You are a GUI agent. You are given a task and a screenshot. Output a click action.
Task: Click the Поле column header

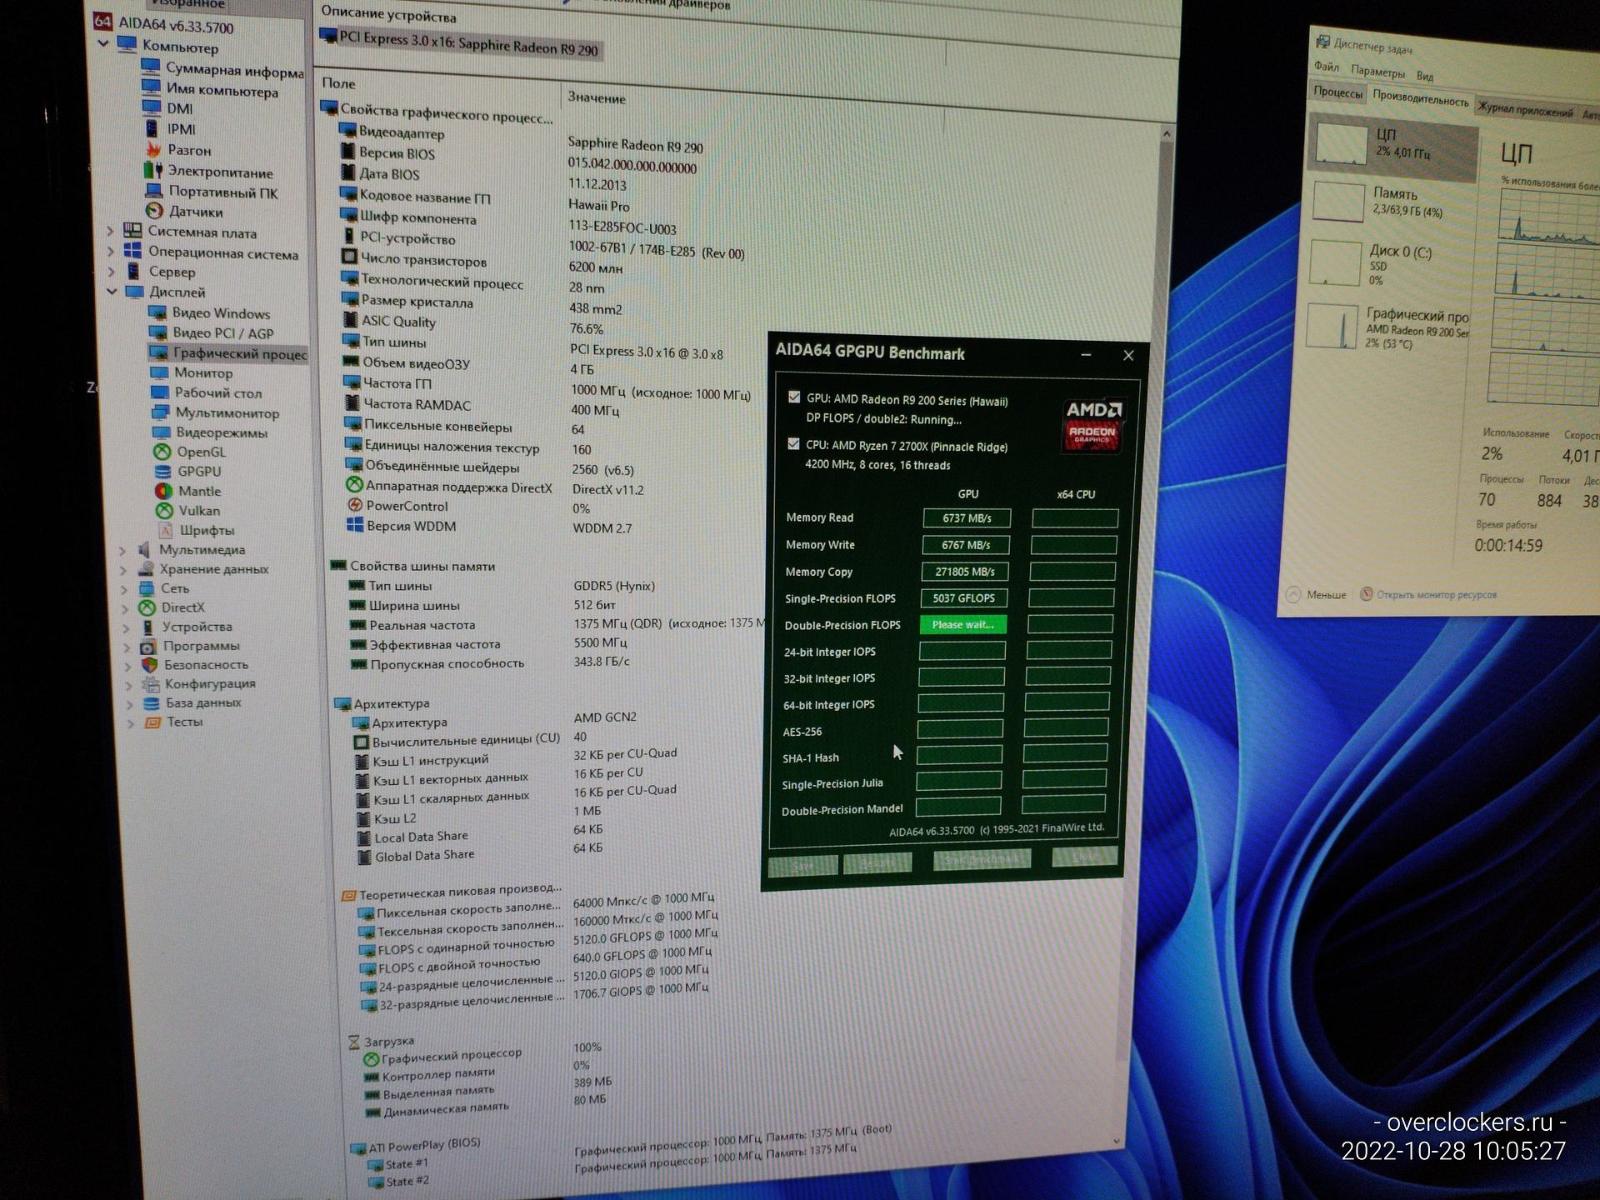coord(339,83)
